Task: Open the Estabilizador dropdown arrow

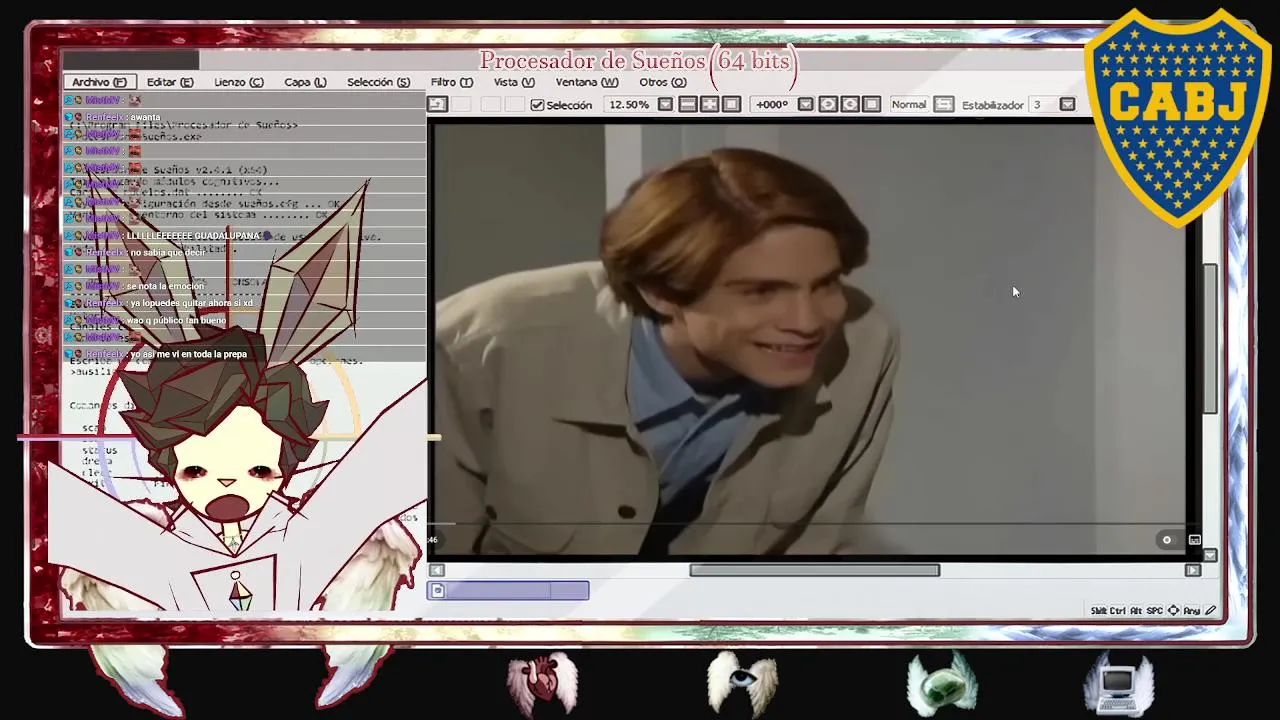Action: point(1067,105)
